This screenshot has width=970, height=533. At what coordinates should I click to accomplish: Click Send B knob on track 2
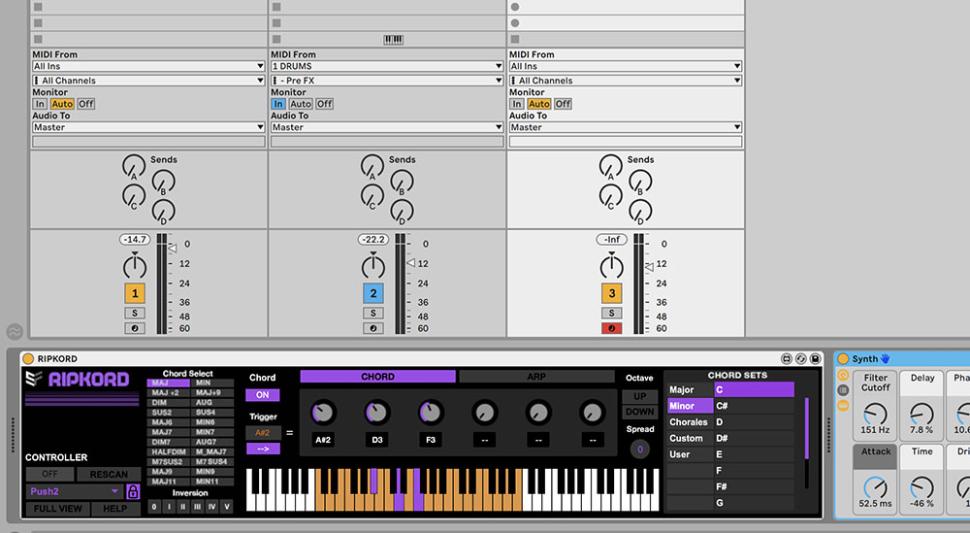click(x=402, y=182)
